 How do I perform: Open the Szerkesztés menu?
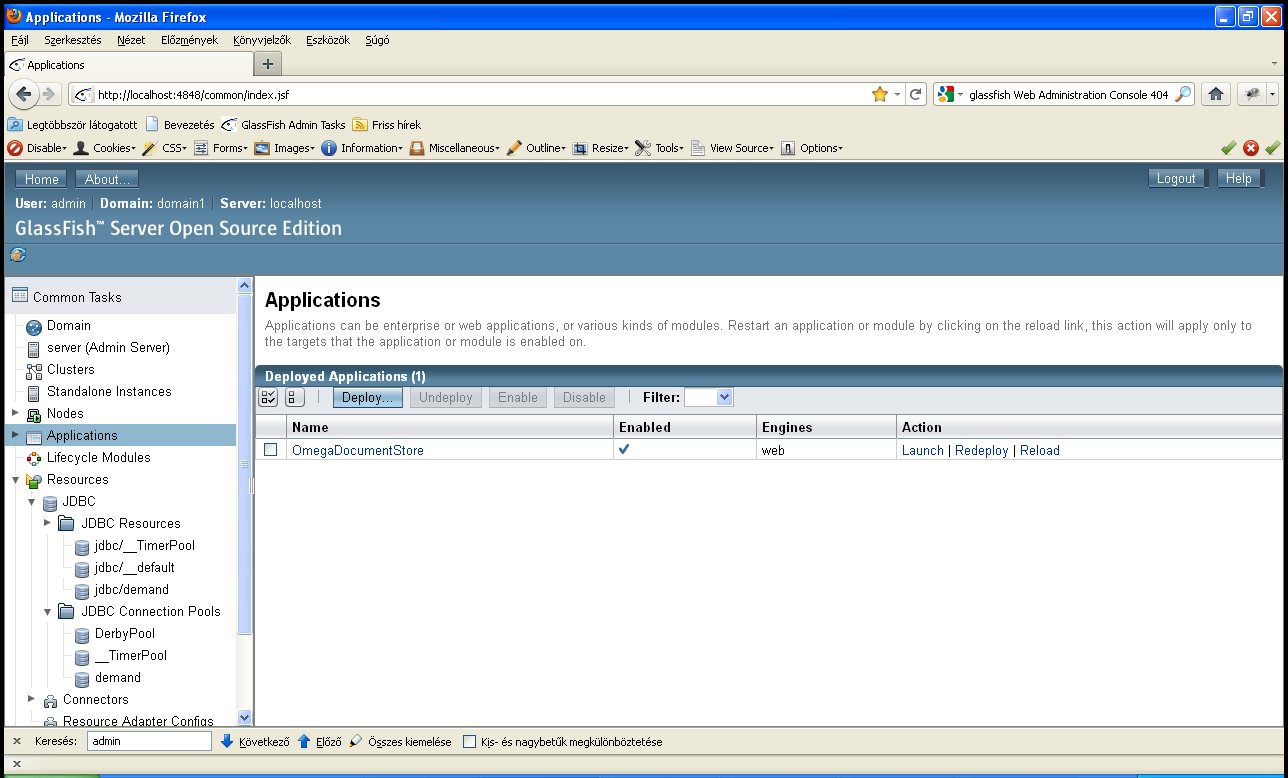[73, 40]
